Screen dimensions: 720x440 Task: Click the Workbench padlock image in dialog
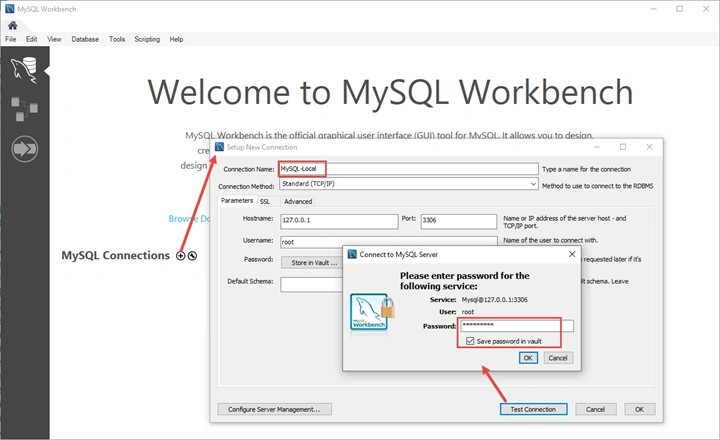[x=372, y=312]
